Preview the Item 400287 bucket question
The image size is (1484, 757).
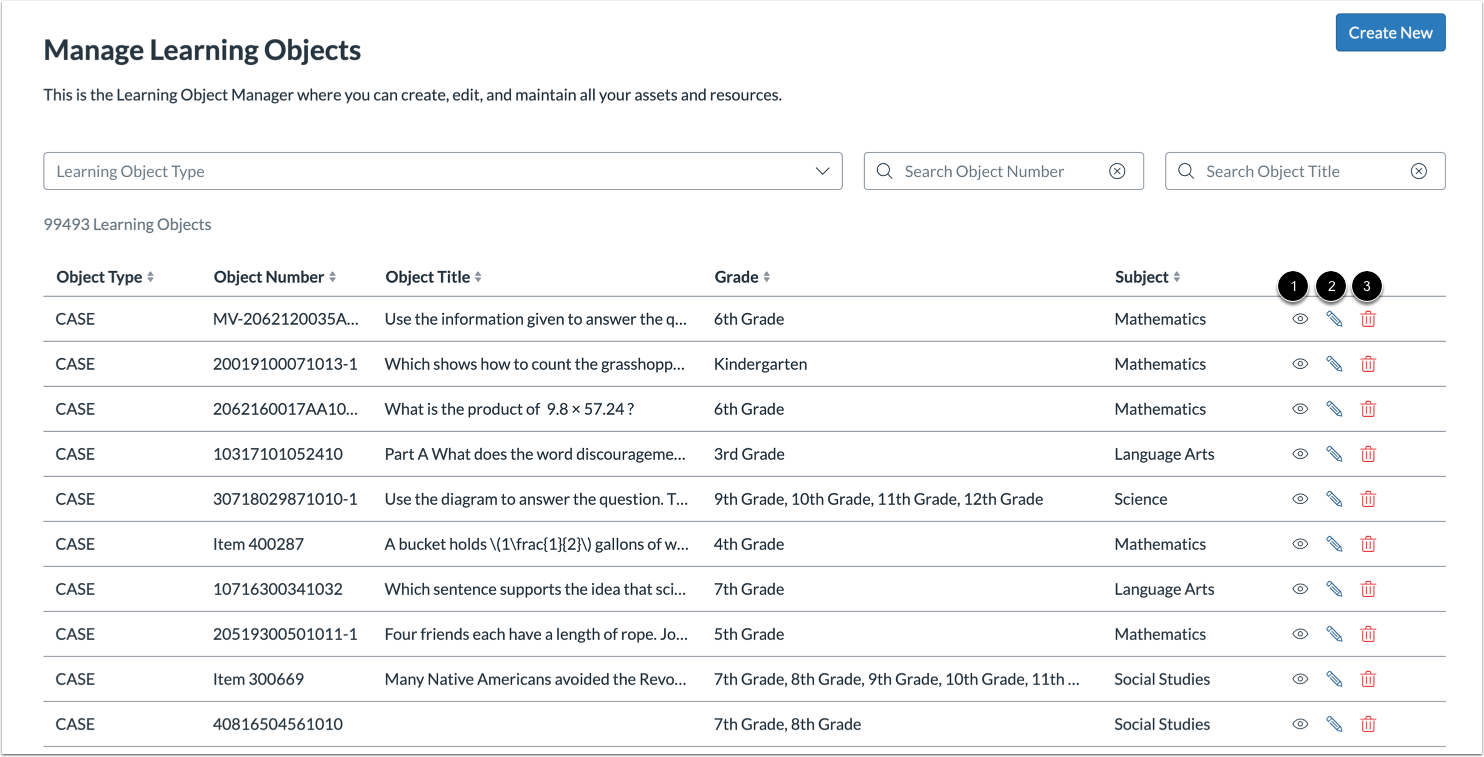click(x=1300, y=543)
